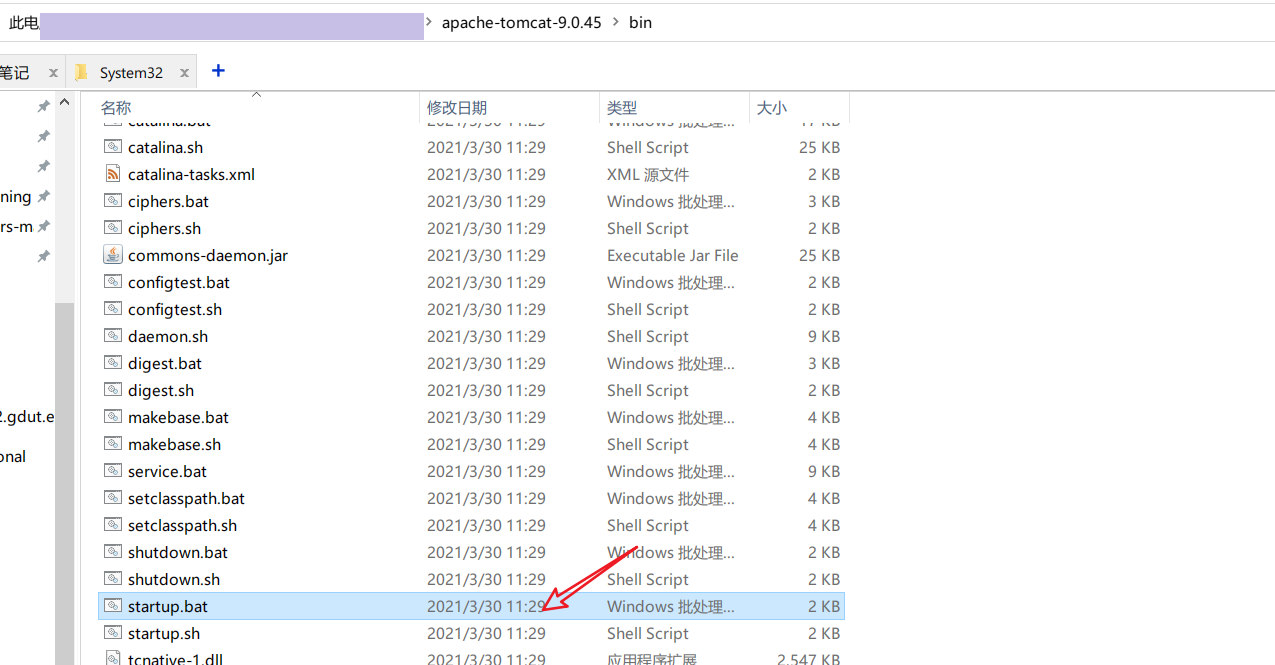1275x665 pixels.
Task: Select file name daemon.sh
Action: pos(168,336)
